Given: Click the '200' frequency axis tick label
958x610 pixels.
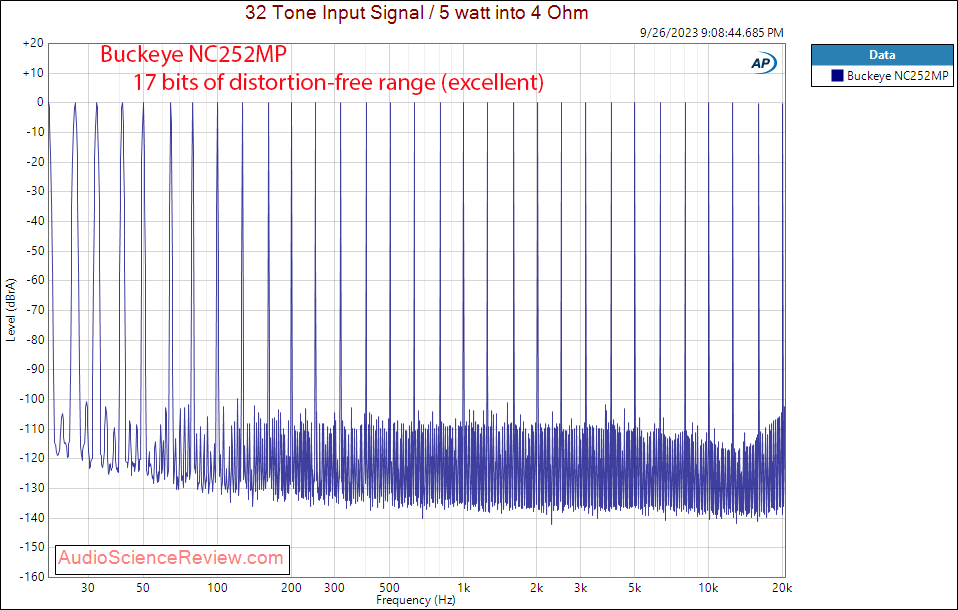Looking at the screenshot, I should 291,588.
